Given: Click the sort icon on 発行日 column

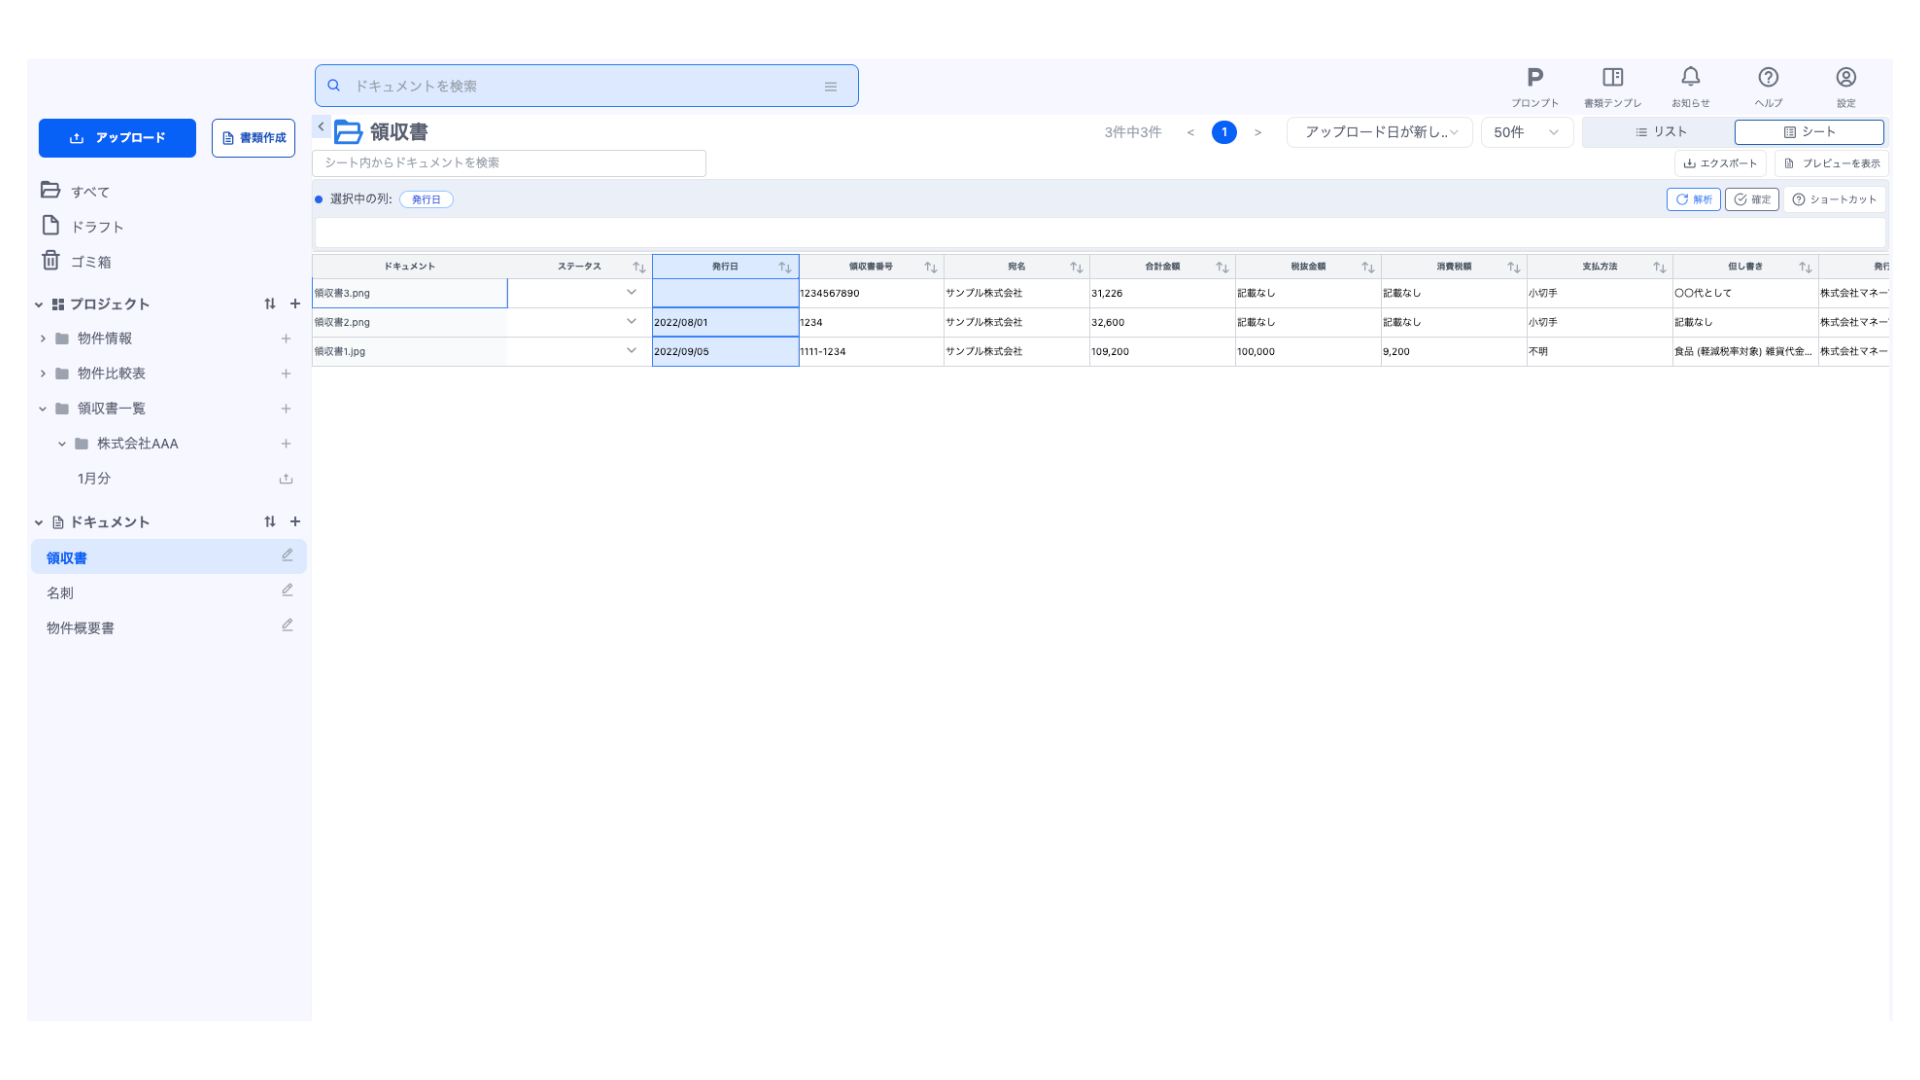Looking at the screenshot, I should tap(785, 267).
